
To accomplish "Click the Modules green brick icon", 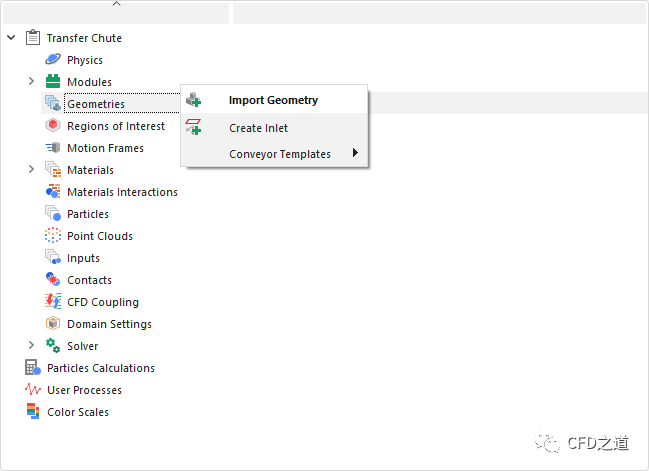I will (53, 82).
